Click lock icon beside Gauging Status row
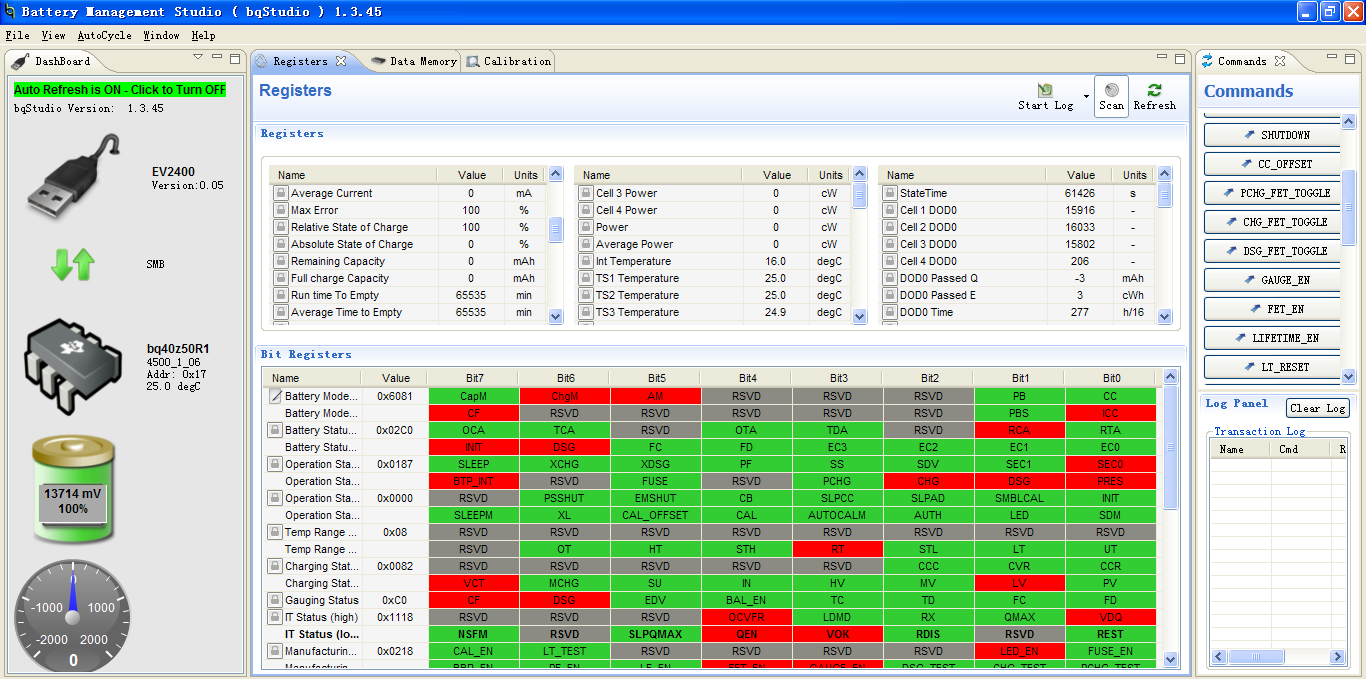 (x=275, y=600)
